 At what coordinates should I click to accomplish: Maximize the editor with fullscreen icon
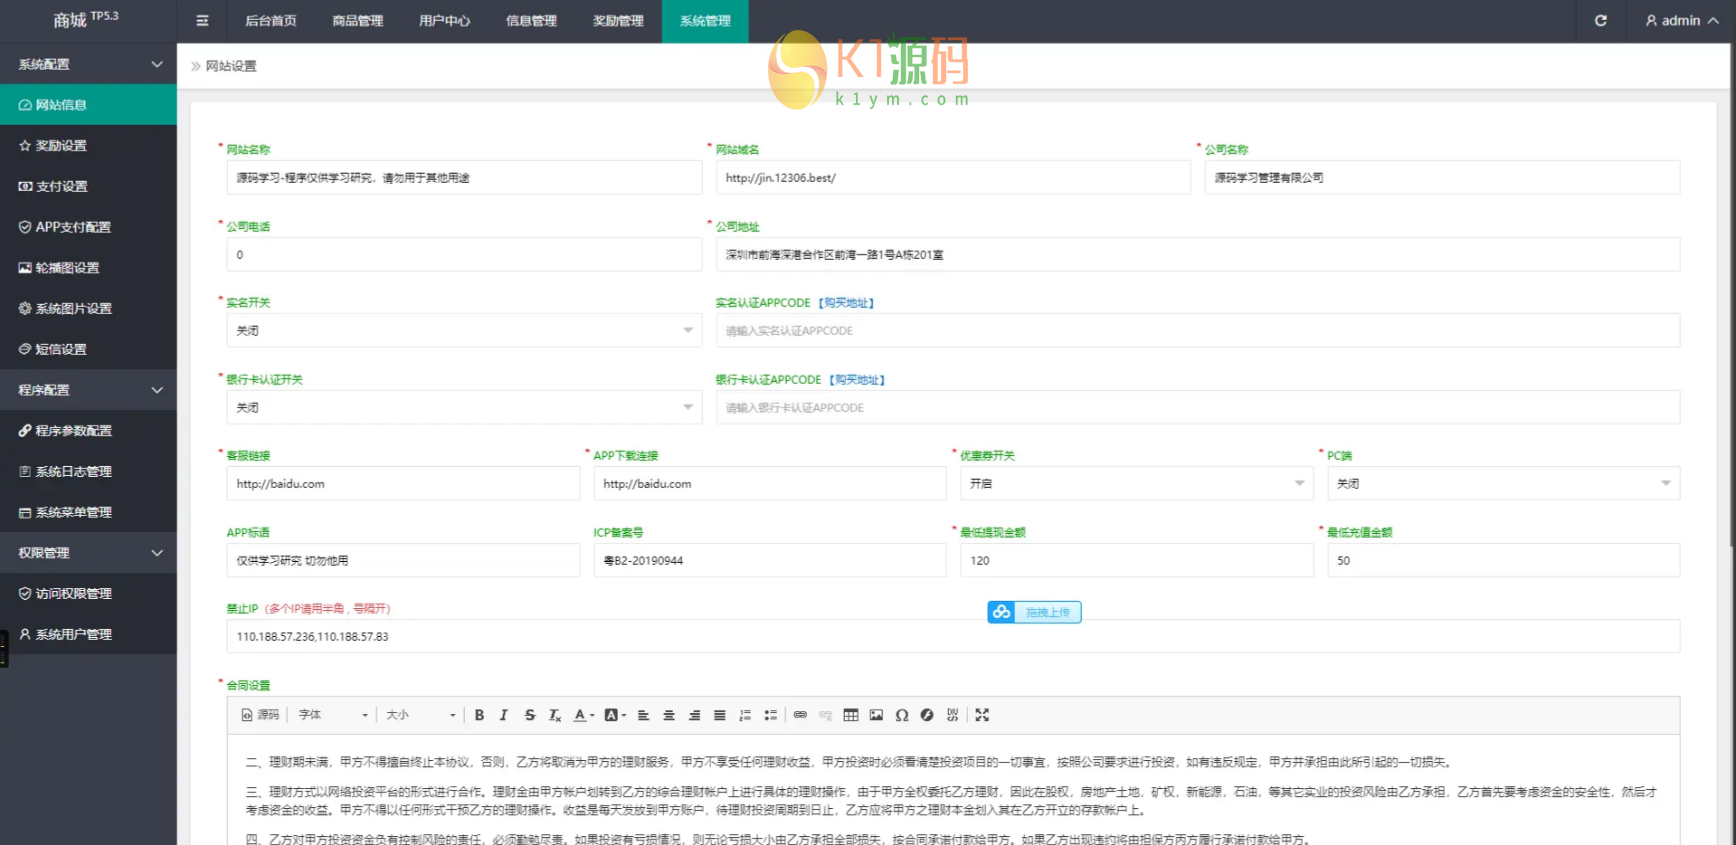click(x=982, y=715)
